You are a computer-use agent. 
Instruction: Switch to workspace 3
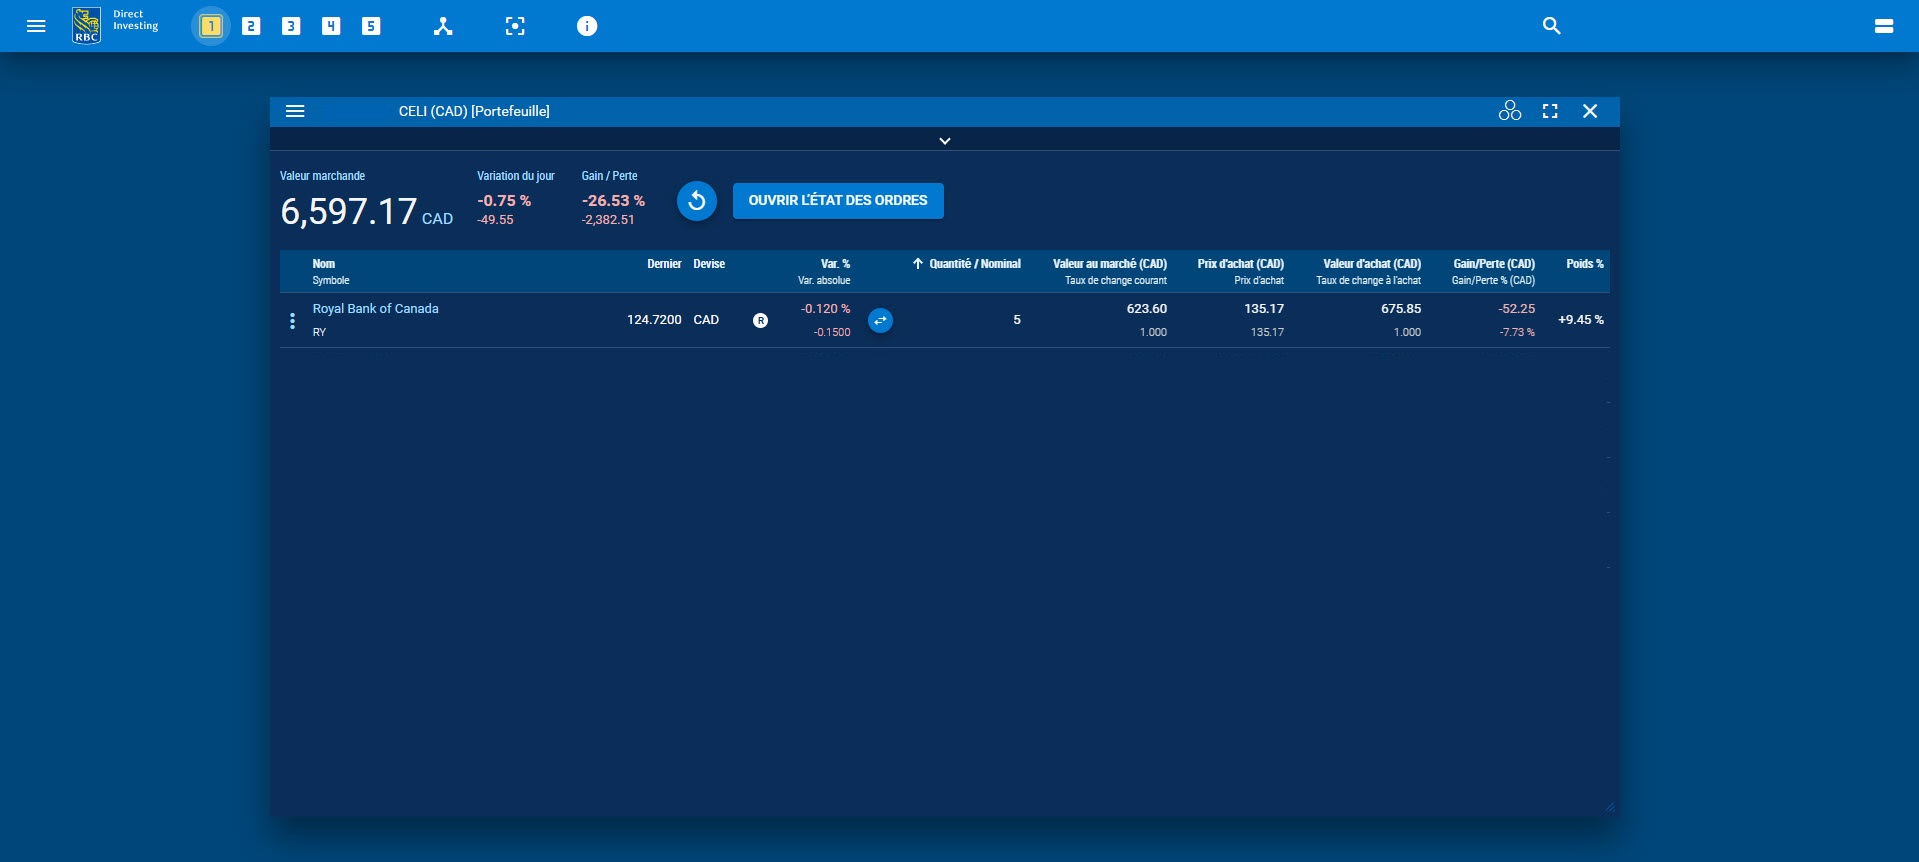tap(291, 26)
